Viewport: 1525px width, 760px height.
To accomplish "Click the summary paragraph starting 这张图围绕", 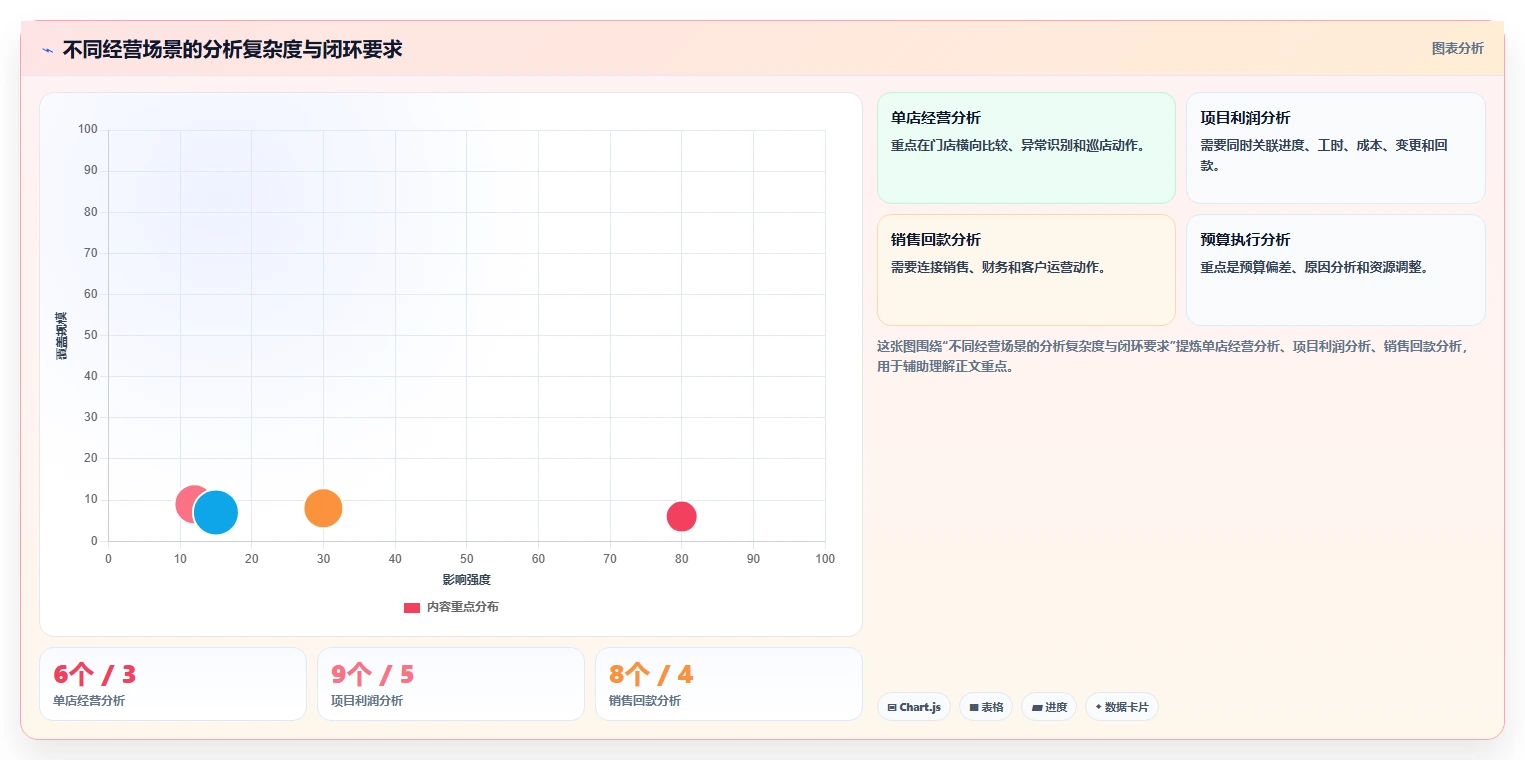I will pos(1173,356).
